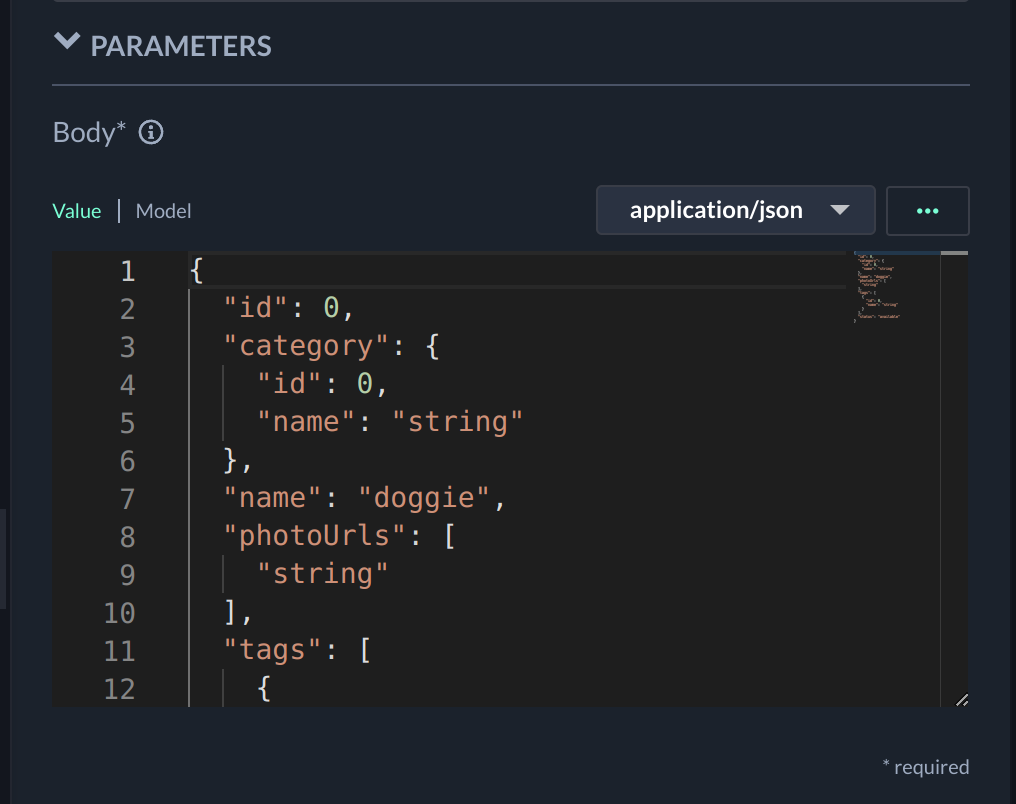Switch to the Model tab
1016x804 pixels.
pos(163,211)
